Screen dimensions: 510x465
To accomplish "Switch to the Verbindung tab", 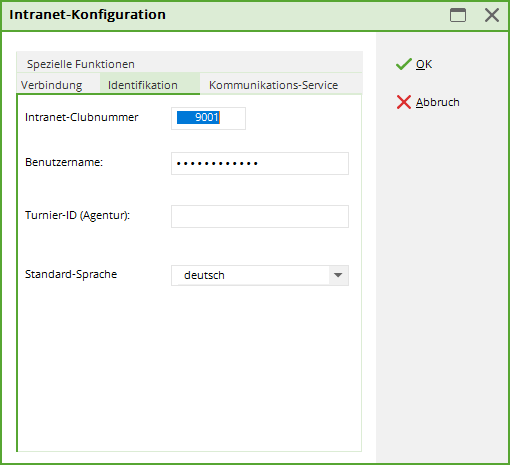I will [x=52, y=85].
